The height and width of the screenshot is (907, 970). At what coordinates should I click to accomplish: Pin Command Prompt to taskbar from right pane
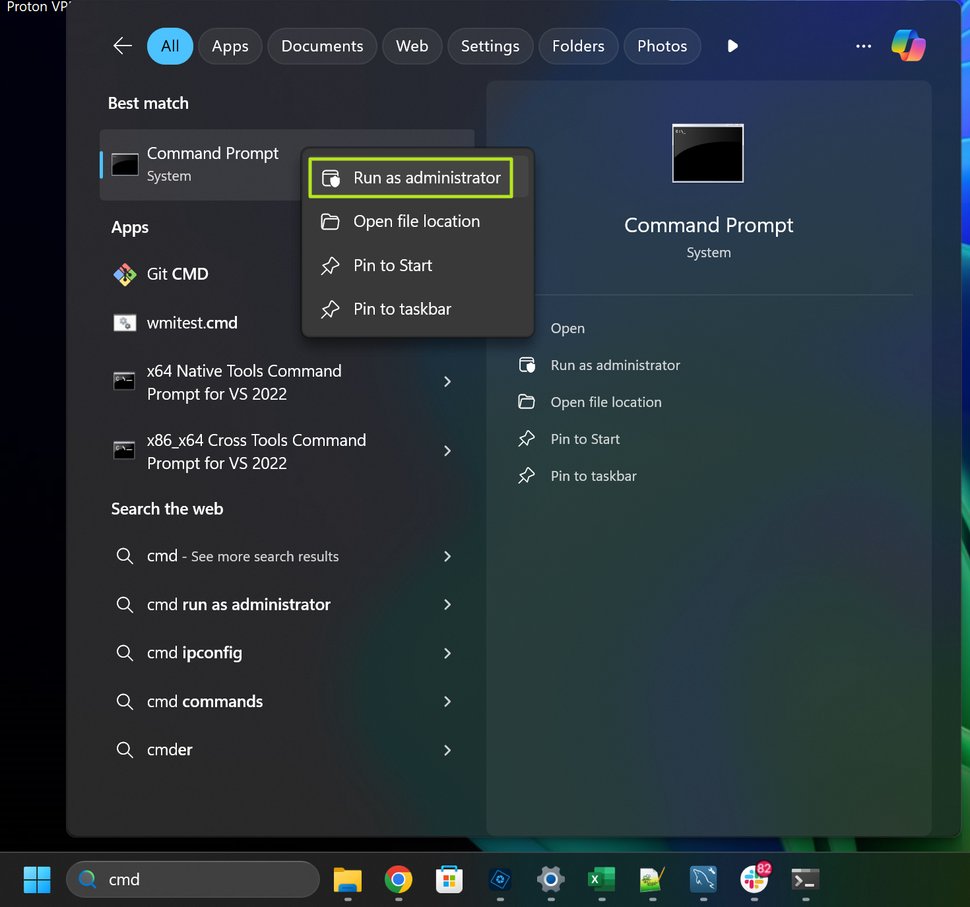592,476
